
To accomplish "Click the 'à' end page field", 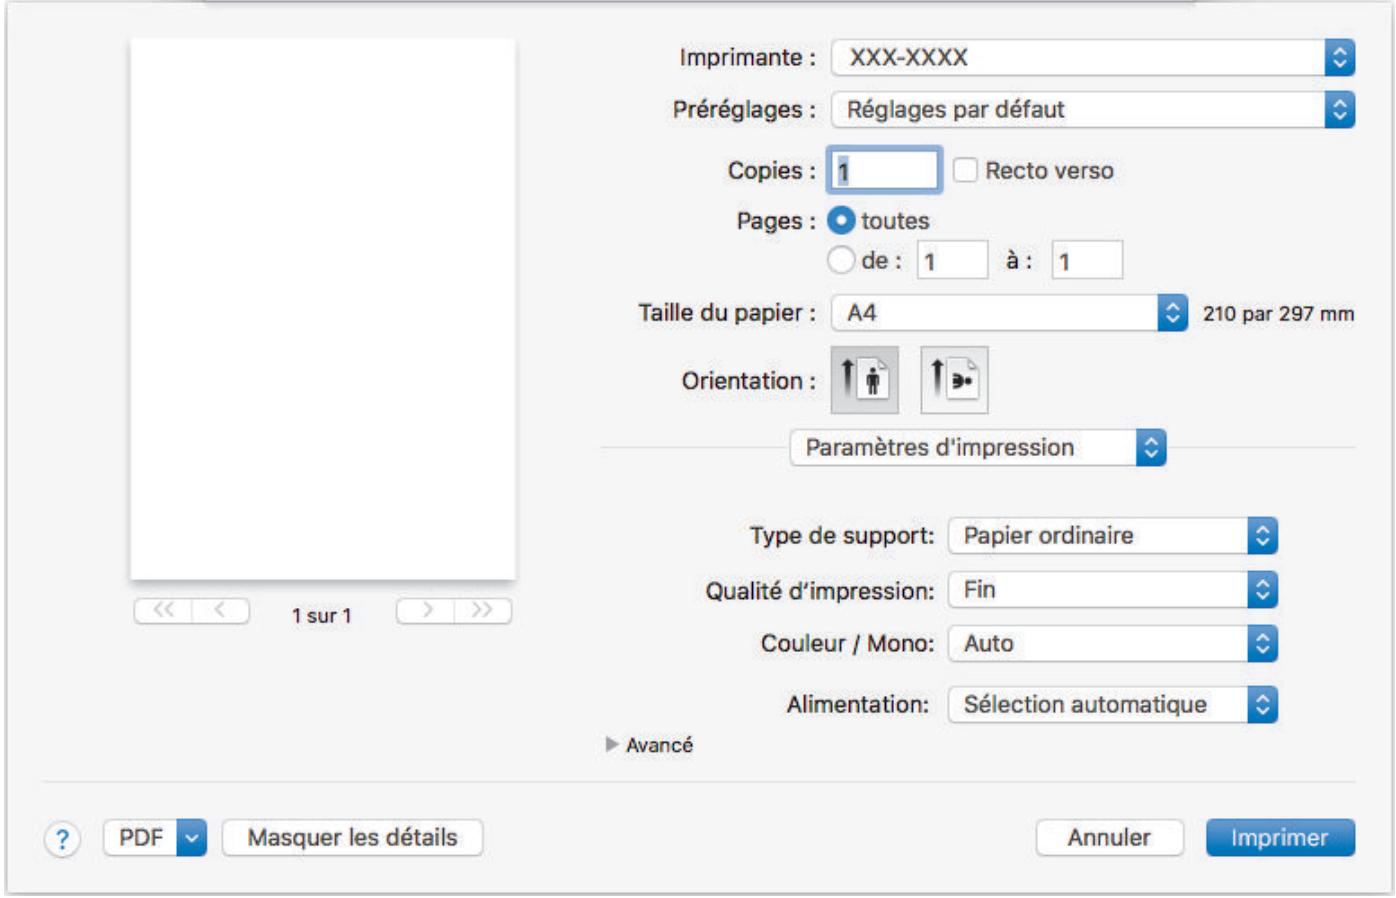I will click(1087, 260).
